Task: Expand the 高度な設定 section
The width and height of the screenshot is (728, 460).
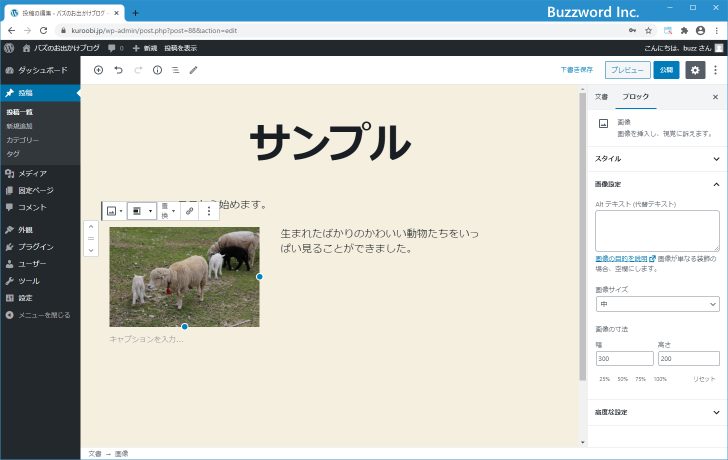Action: 656,412
